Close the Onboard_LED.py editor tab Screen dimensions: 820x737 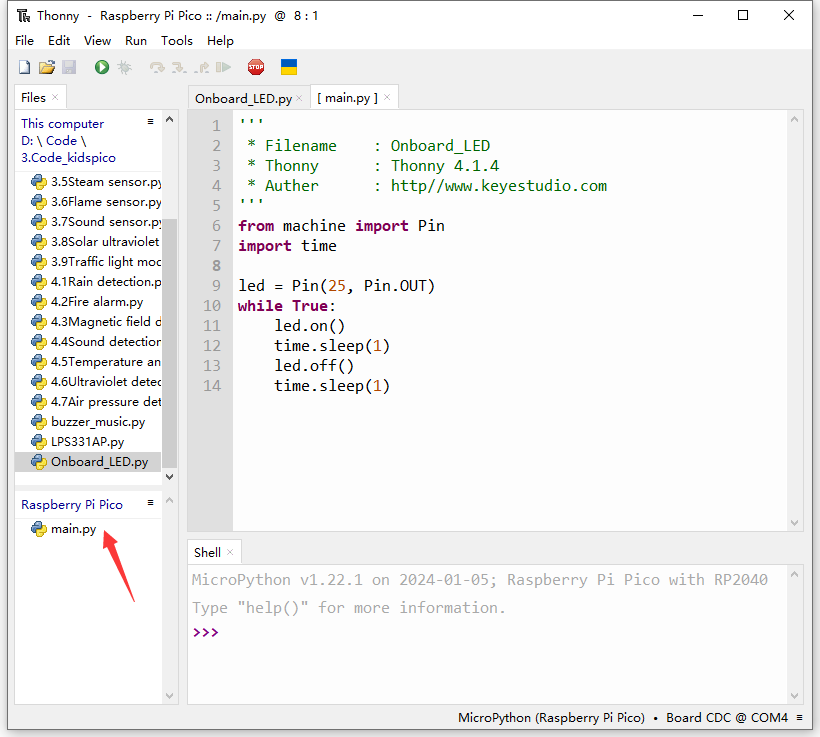coord(299,98)
